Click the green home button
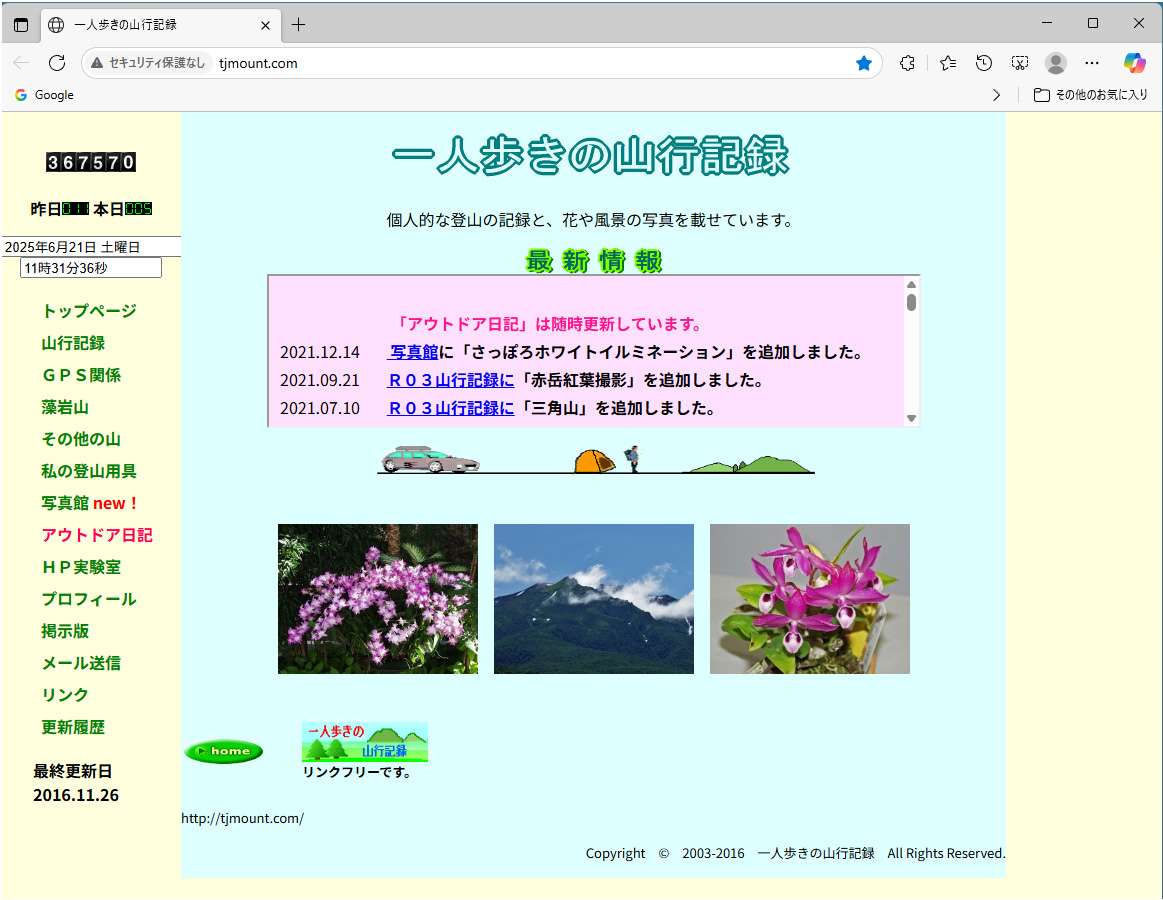Image resolution: width=1163 pixels, height=900 pixels. pyautogui.click(x=224, y=751)
